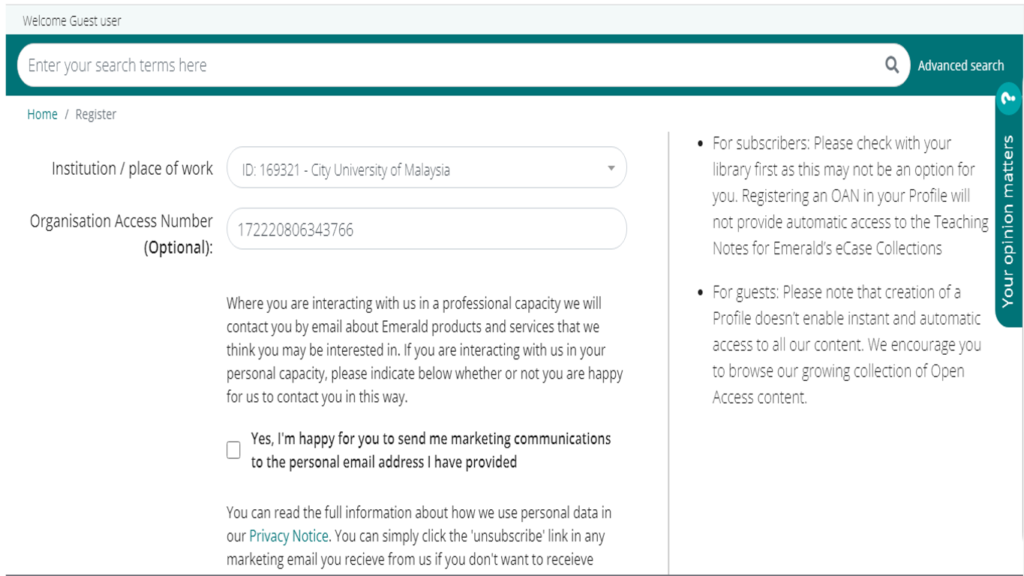Click the 'For guests' bullet paragraph

847,345
